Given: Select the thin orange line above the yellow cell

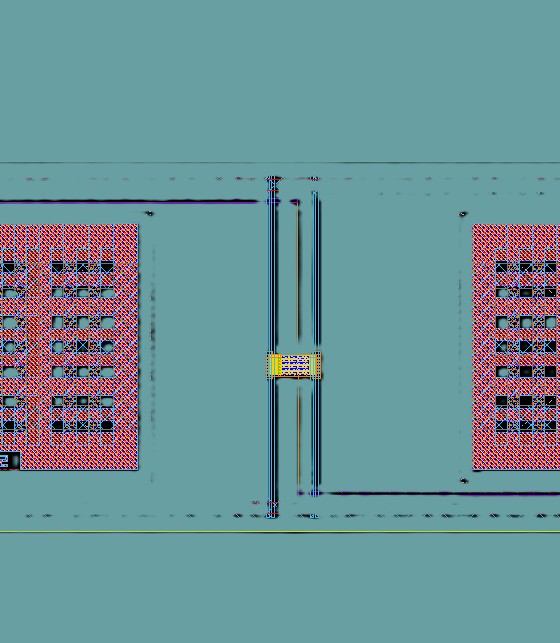Looking at the screenshot, I should [x=298, y=275].
